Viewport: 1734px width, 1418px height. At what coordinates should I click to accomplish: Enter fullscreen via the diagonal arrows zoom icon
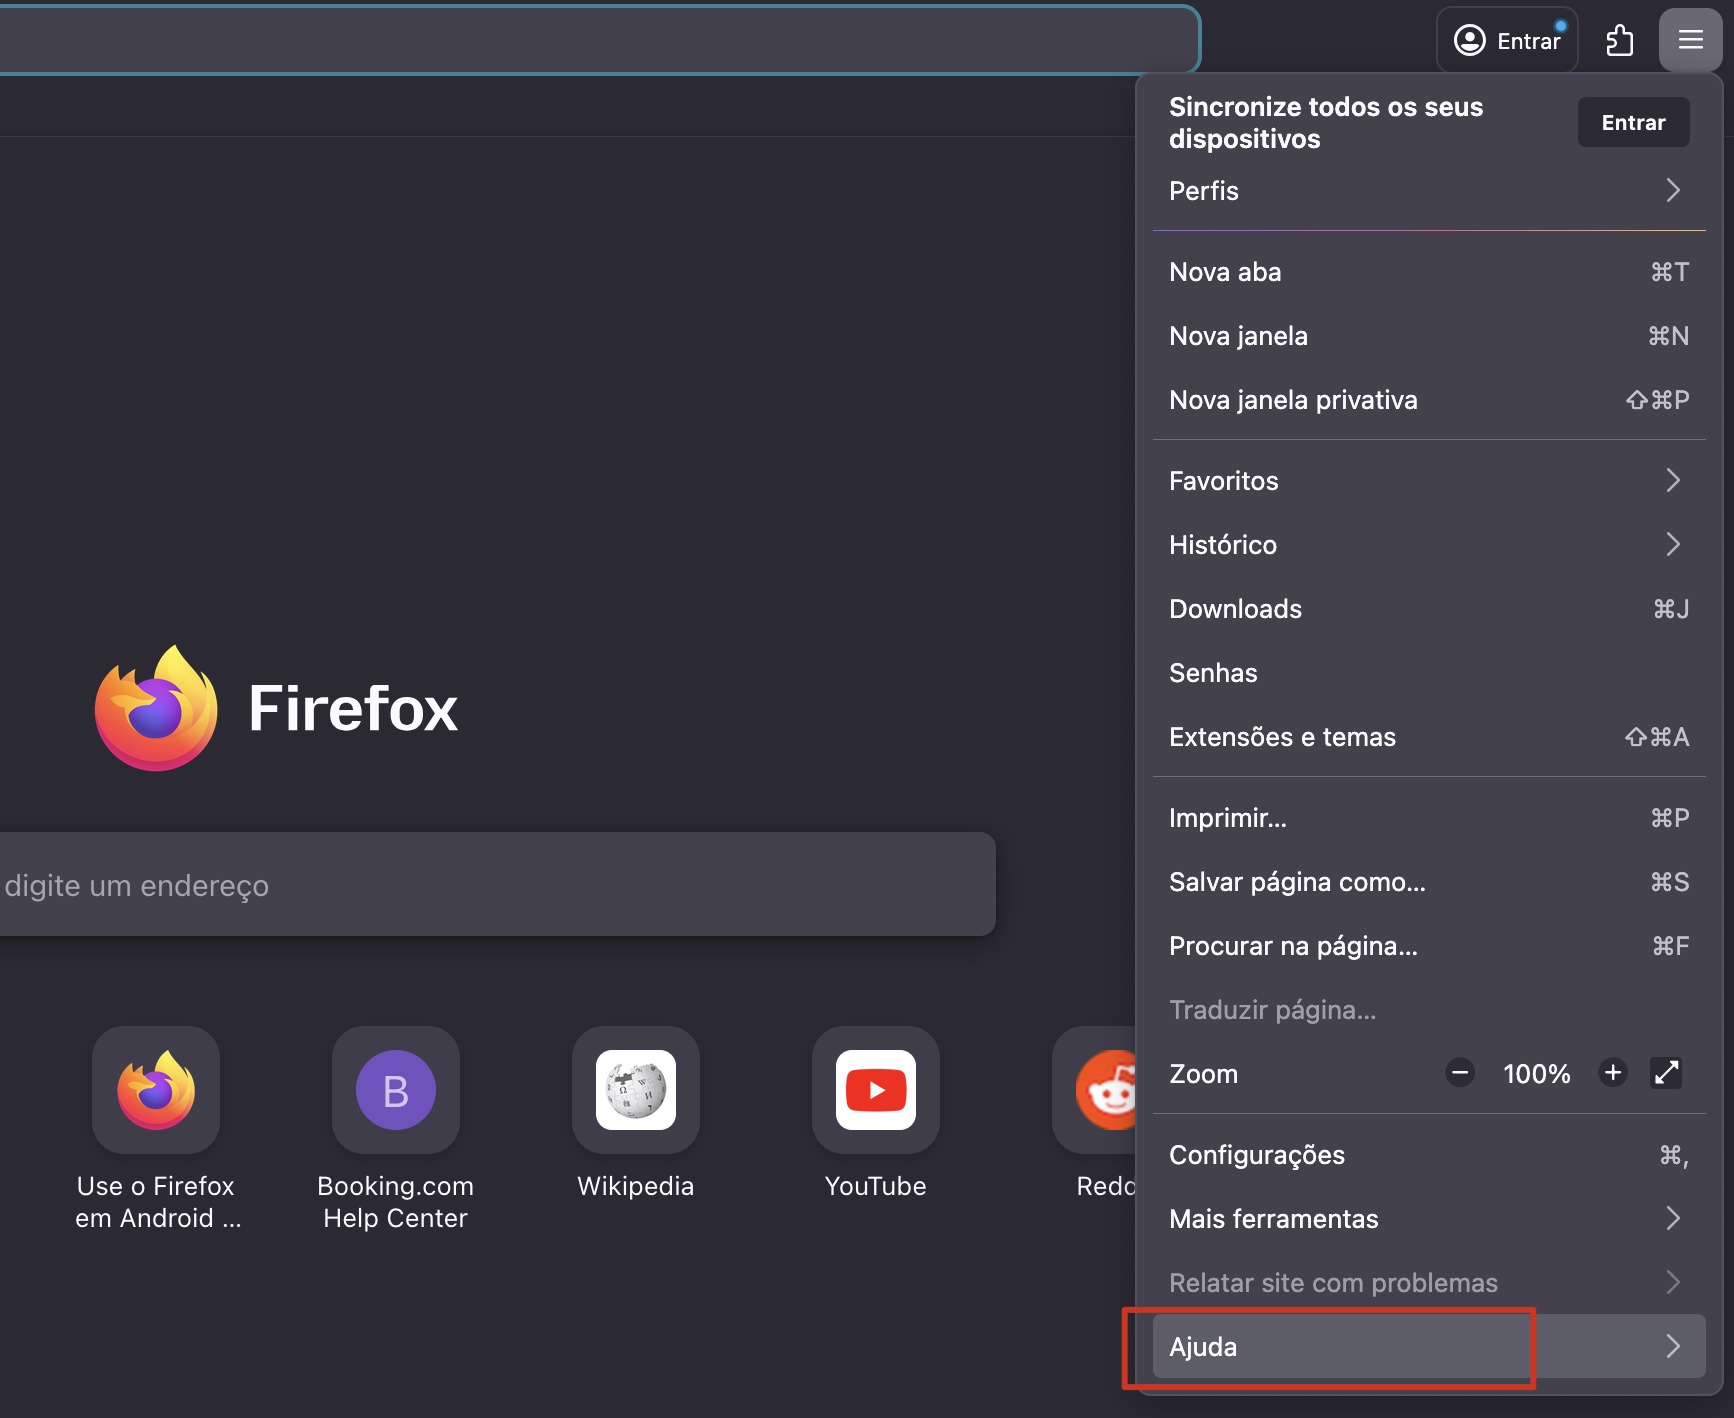(1665, 1073)
